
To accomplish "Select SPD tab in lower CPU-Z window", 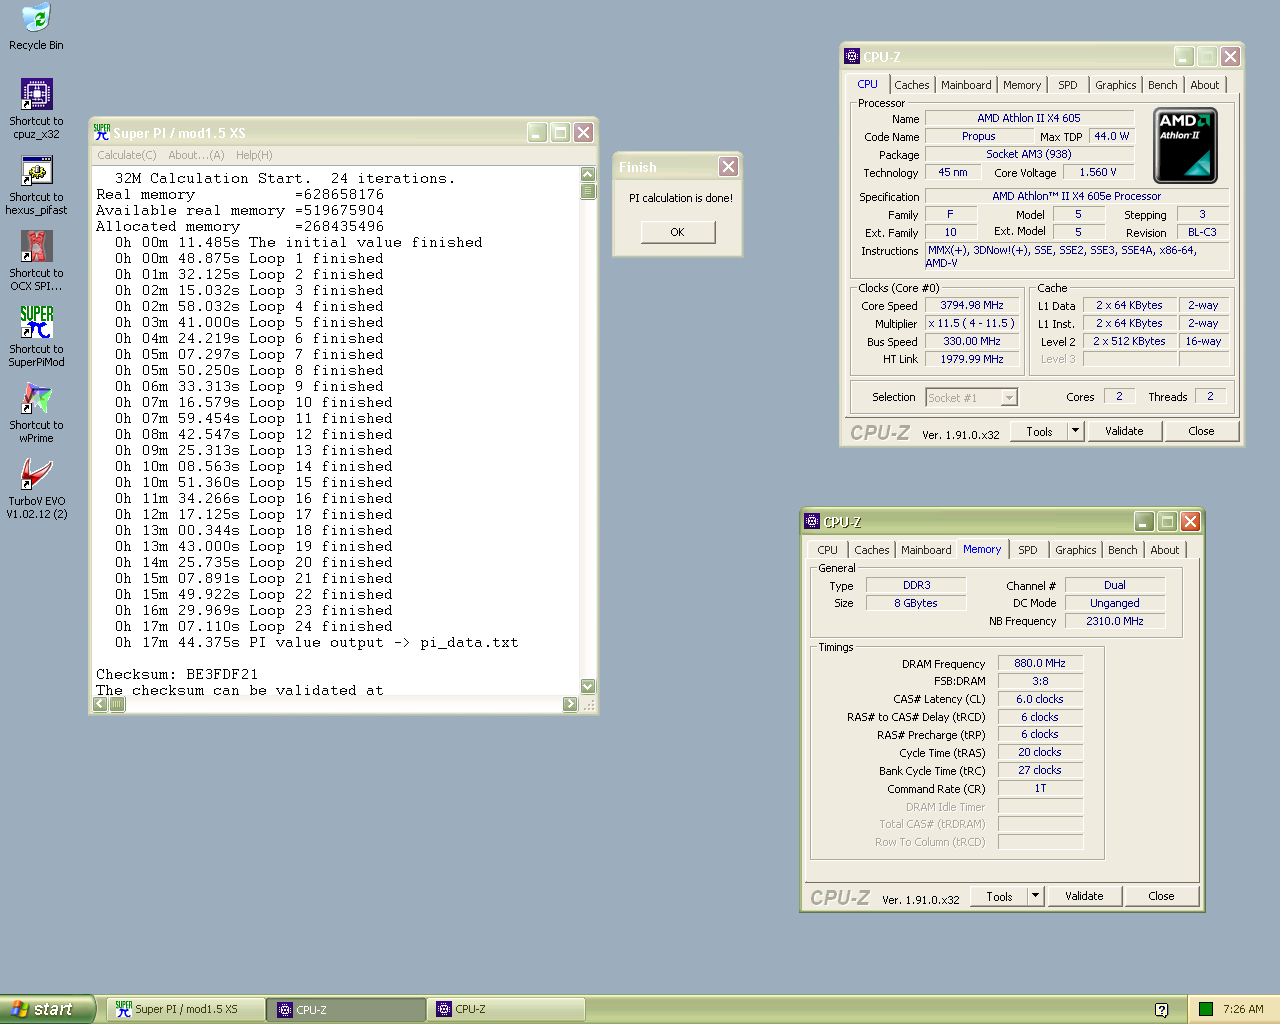I will pos(1028,550).
